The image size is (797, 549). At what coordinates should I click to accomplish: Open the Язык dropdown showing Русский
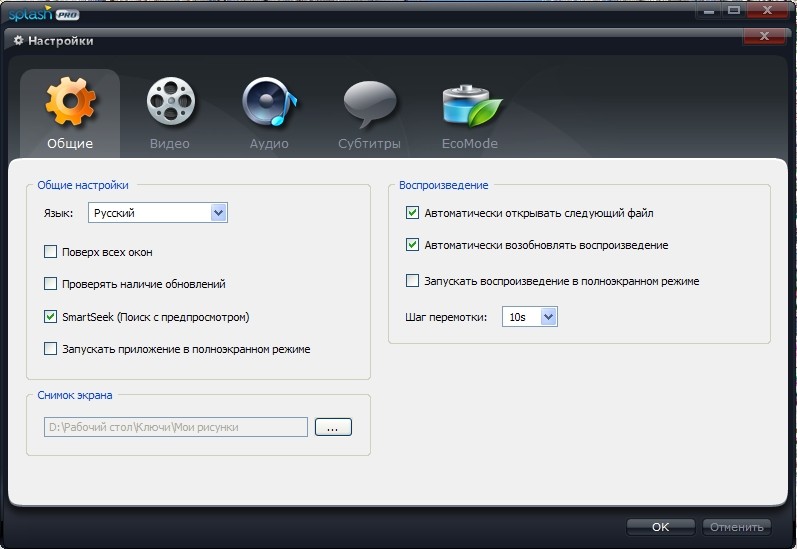click(158, 212)
